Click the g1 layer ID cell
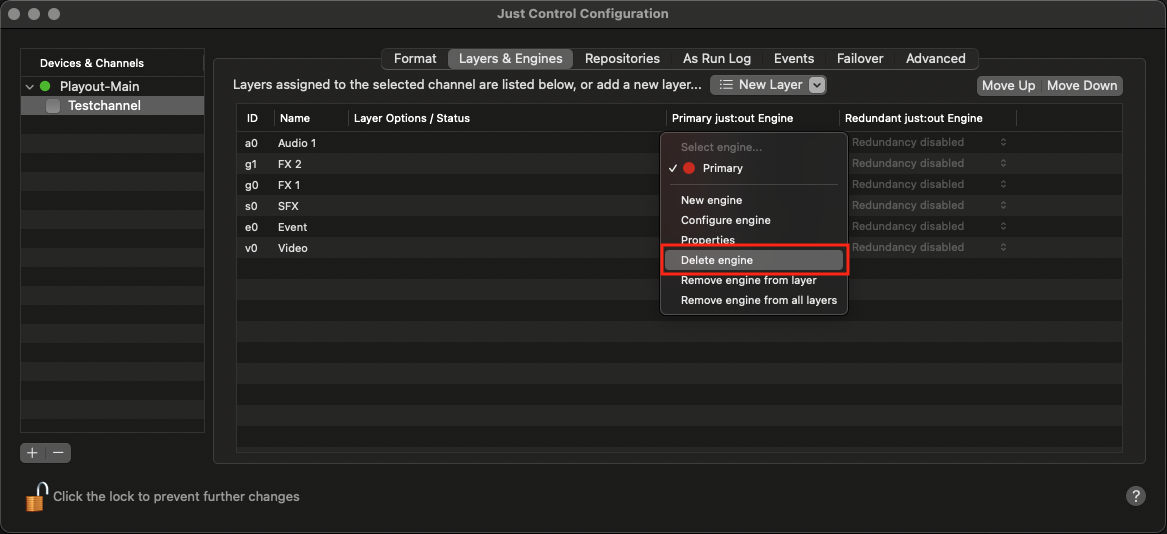Screen dimensions: 1167x534 click(x=251, y=164)
